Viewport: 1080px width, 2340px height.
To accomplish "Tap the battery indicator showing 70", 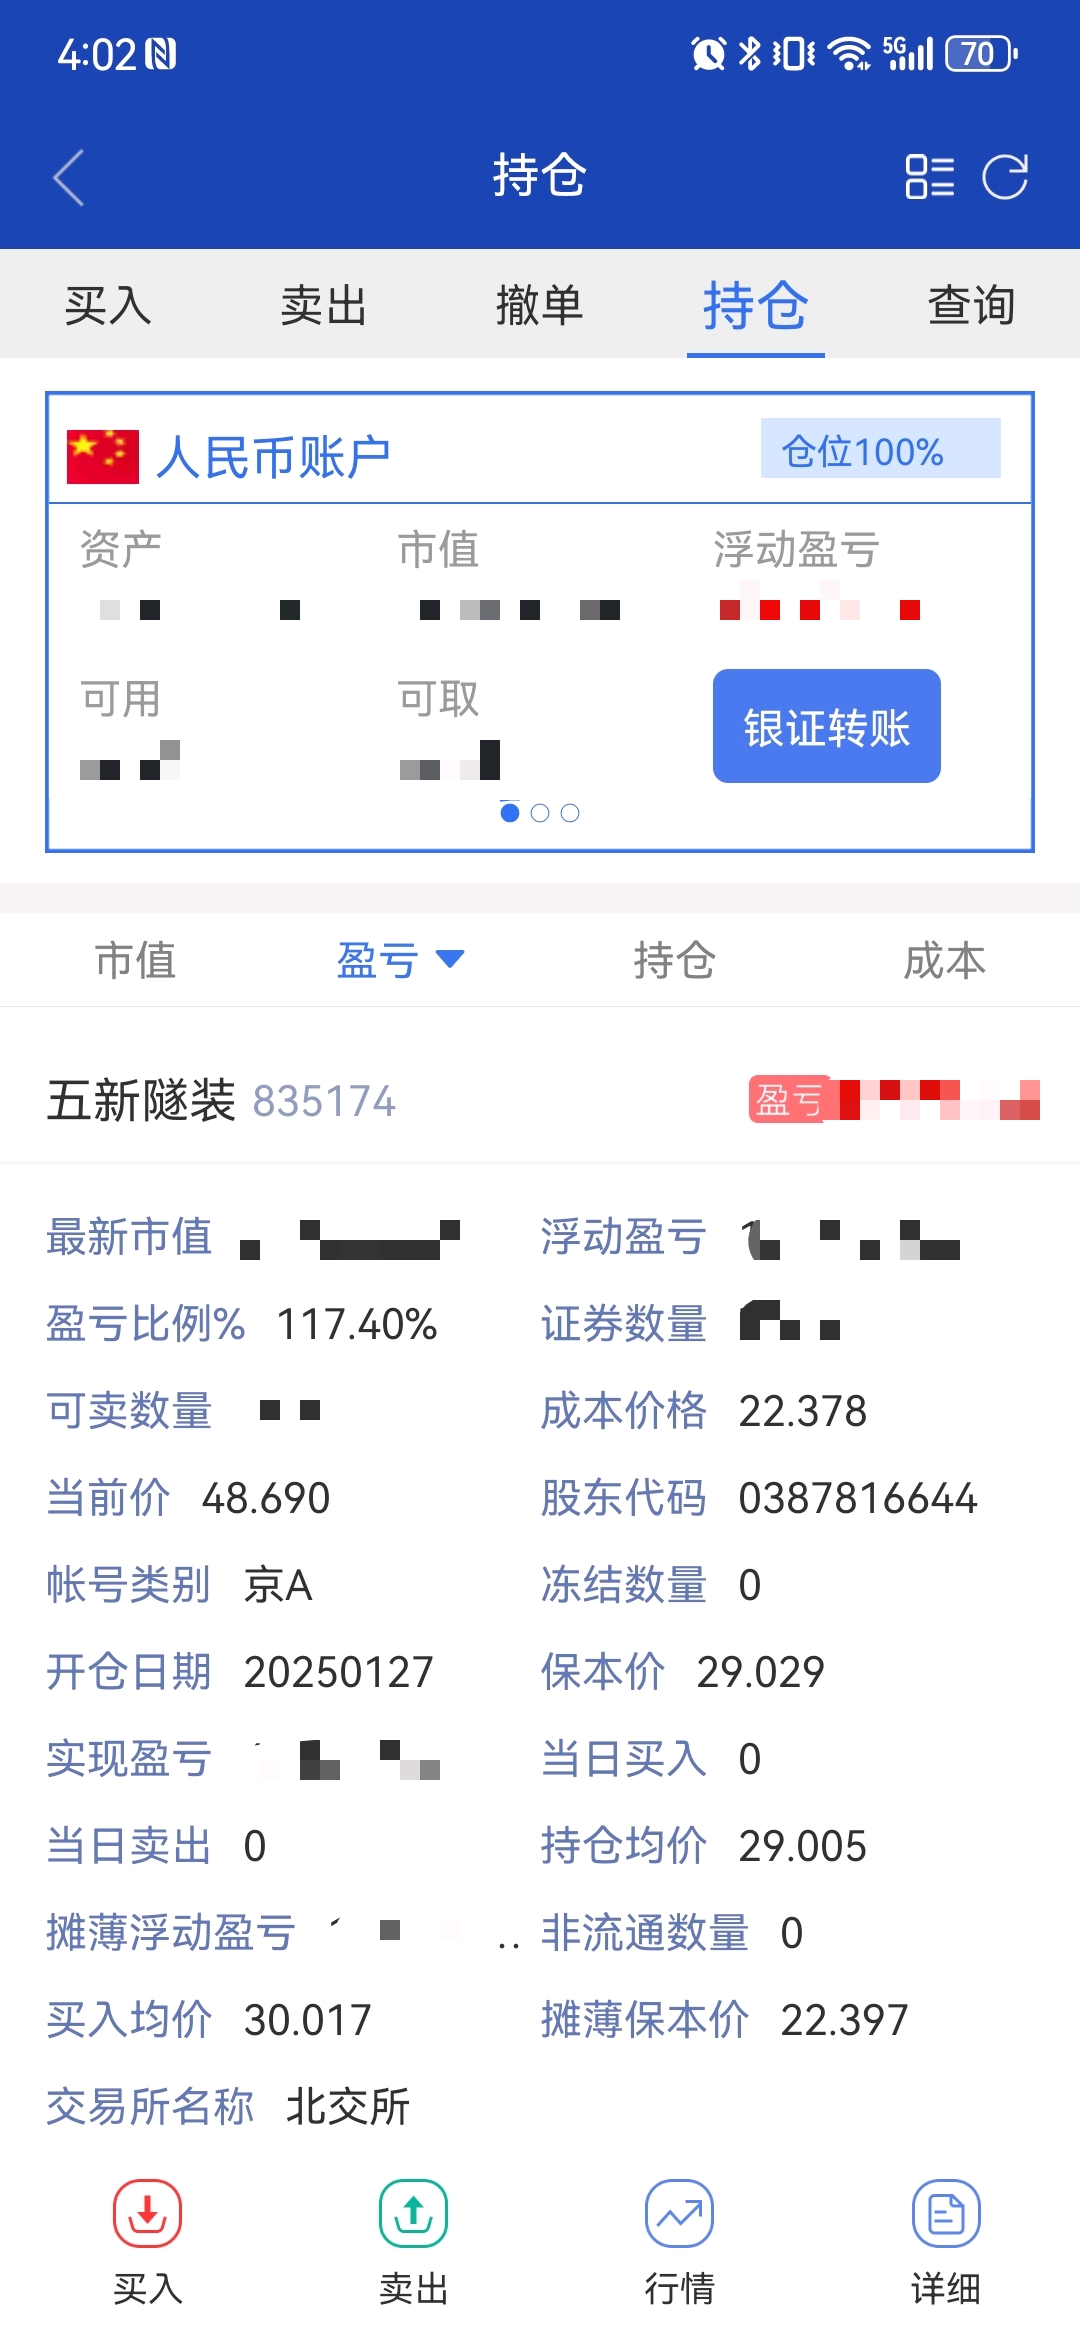I will click(981, 53).
